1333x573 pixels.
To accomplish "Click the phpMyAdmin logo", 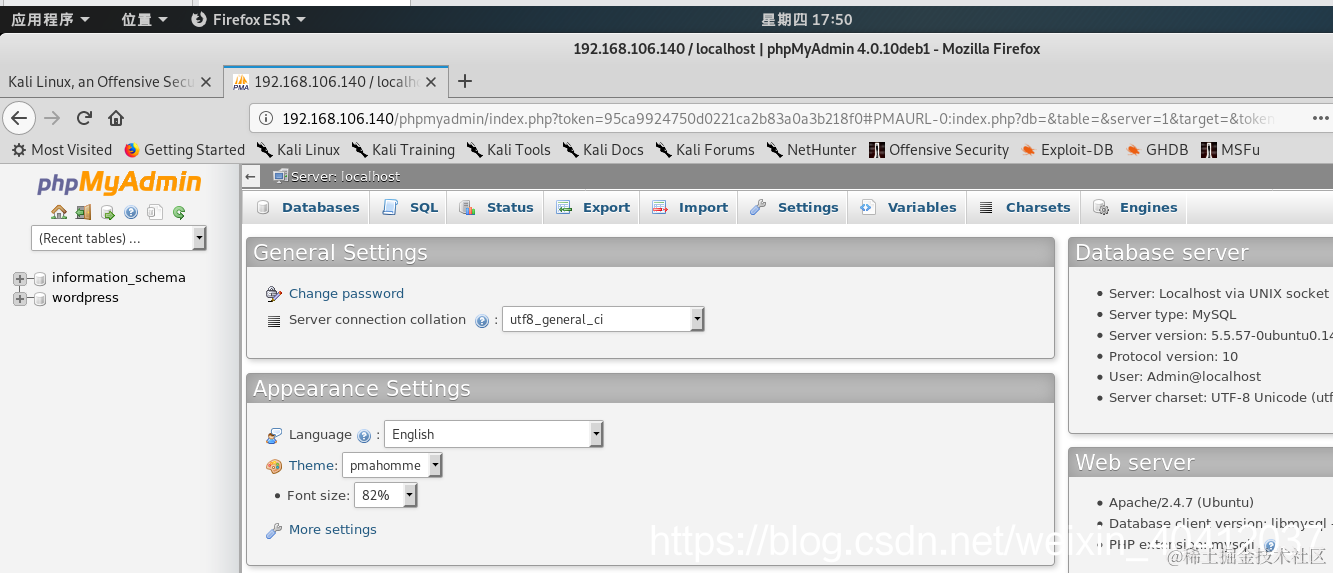I will [119, 183].
